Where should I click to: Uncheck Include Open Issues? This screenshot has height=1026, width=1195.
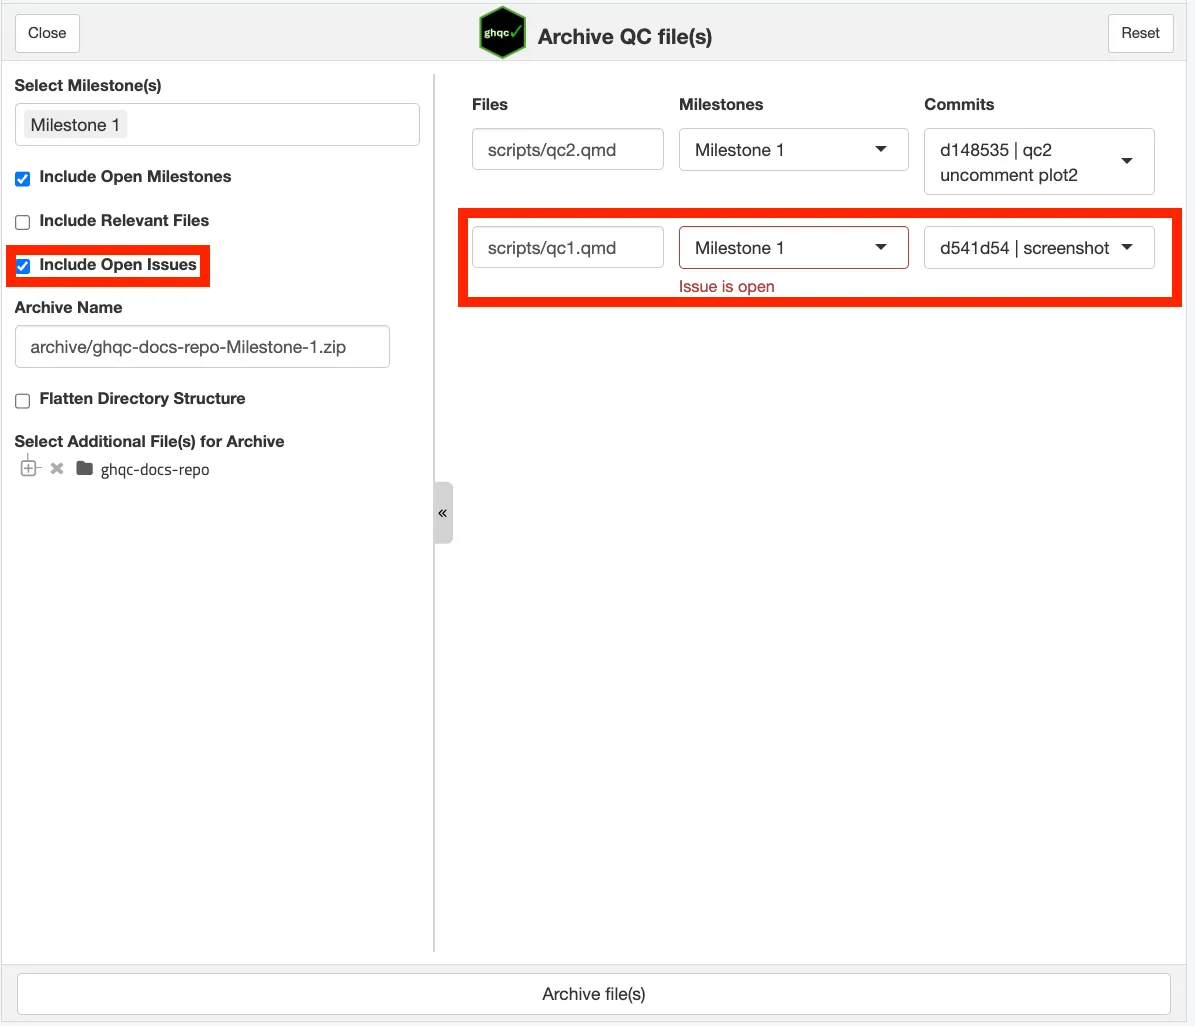pyautogui.click(x=23, y=266)
